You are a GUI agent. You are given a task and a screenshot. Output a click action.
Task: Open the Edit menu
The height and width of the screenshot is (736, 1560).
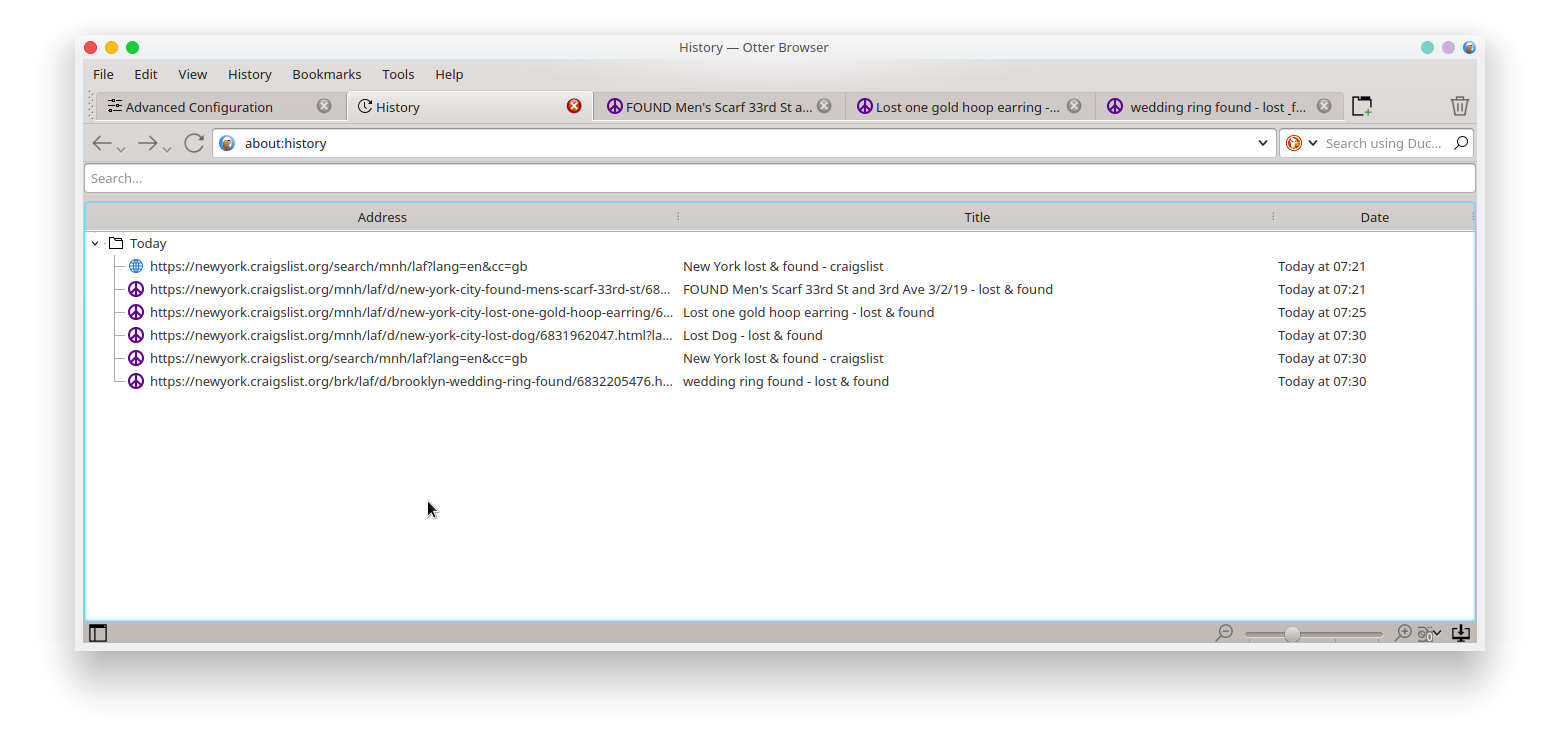coord(146,74)
